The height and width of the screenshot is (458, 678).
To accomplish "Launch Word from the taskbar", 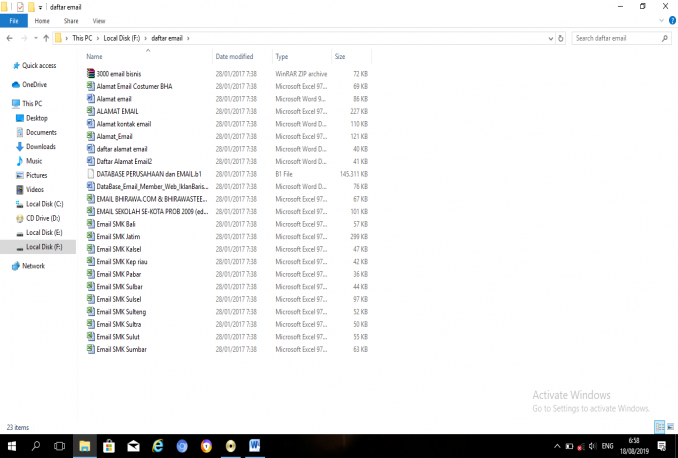I will coord(255,446).
